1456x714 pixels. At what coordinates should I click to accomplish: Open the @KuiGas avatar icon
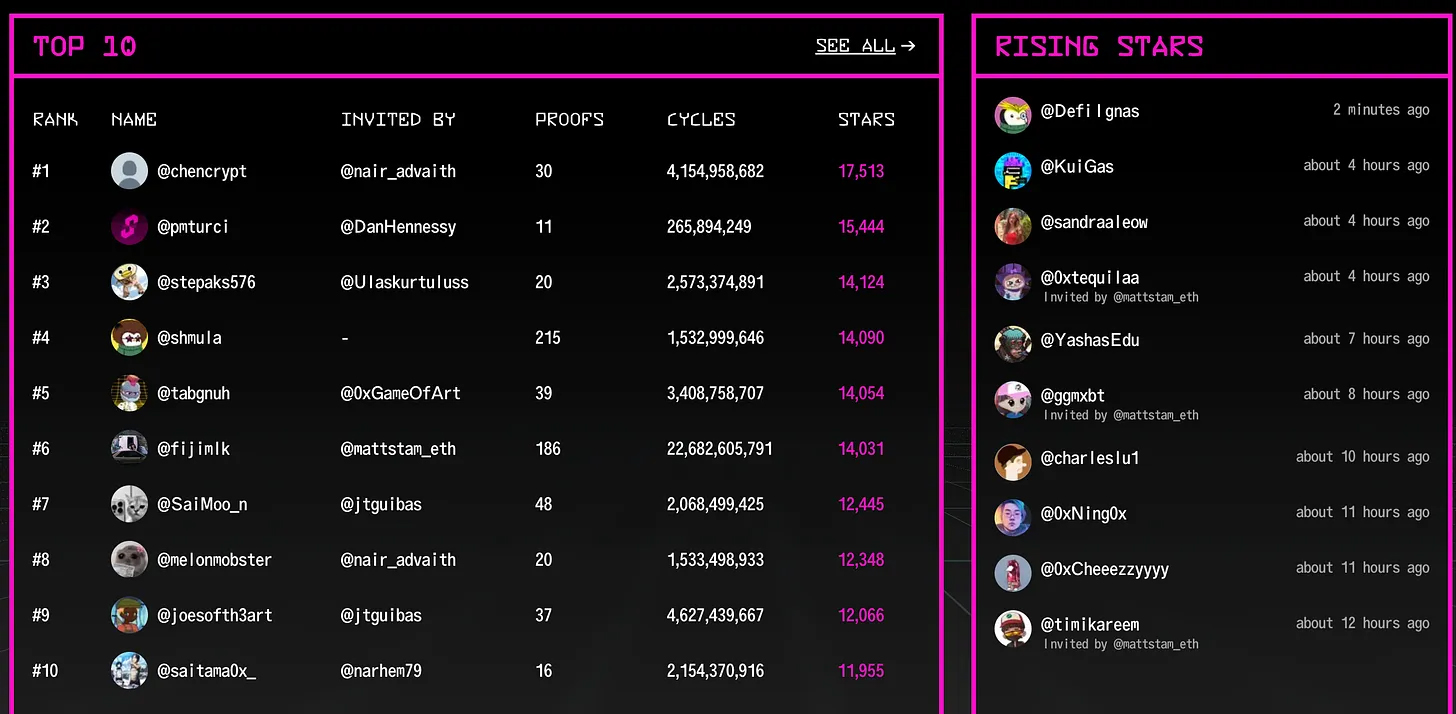tap(1012, 170)
